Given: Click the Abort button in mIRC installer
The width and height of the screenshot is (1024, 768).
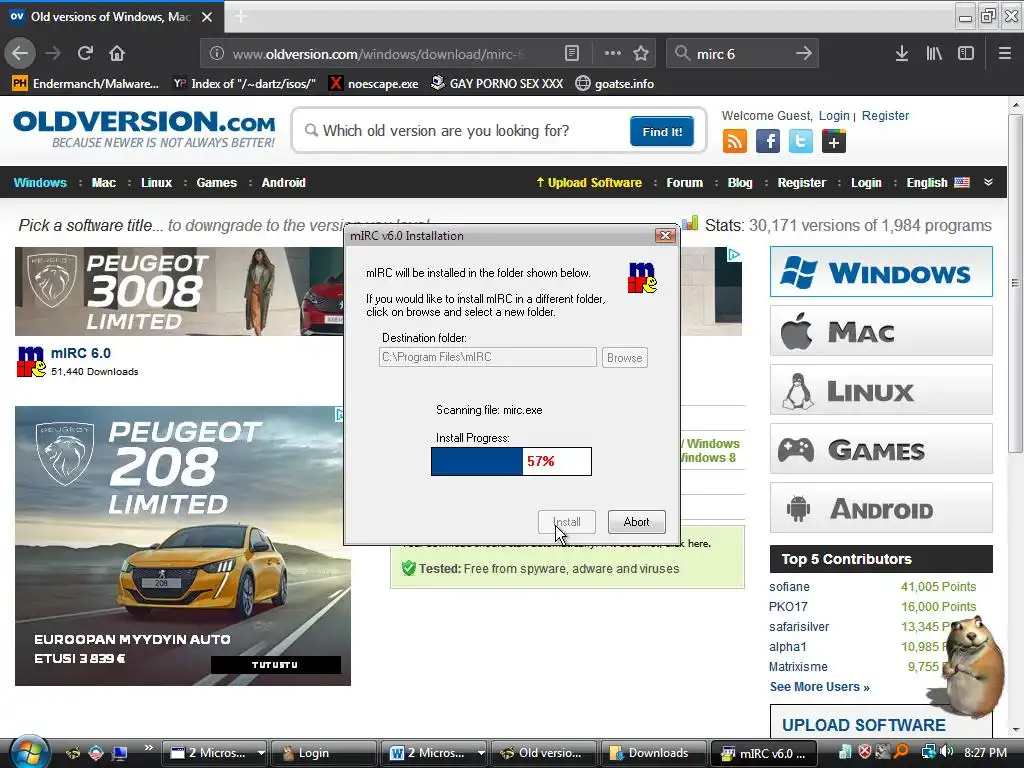Looking at the screenshot, I should [636, 522].
